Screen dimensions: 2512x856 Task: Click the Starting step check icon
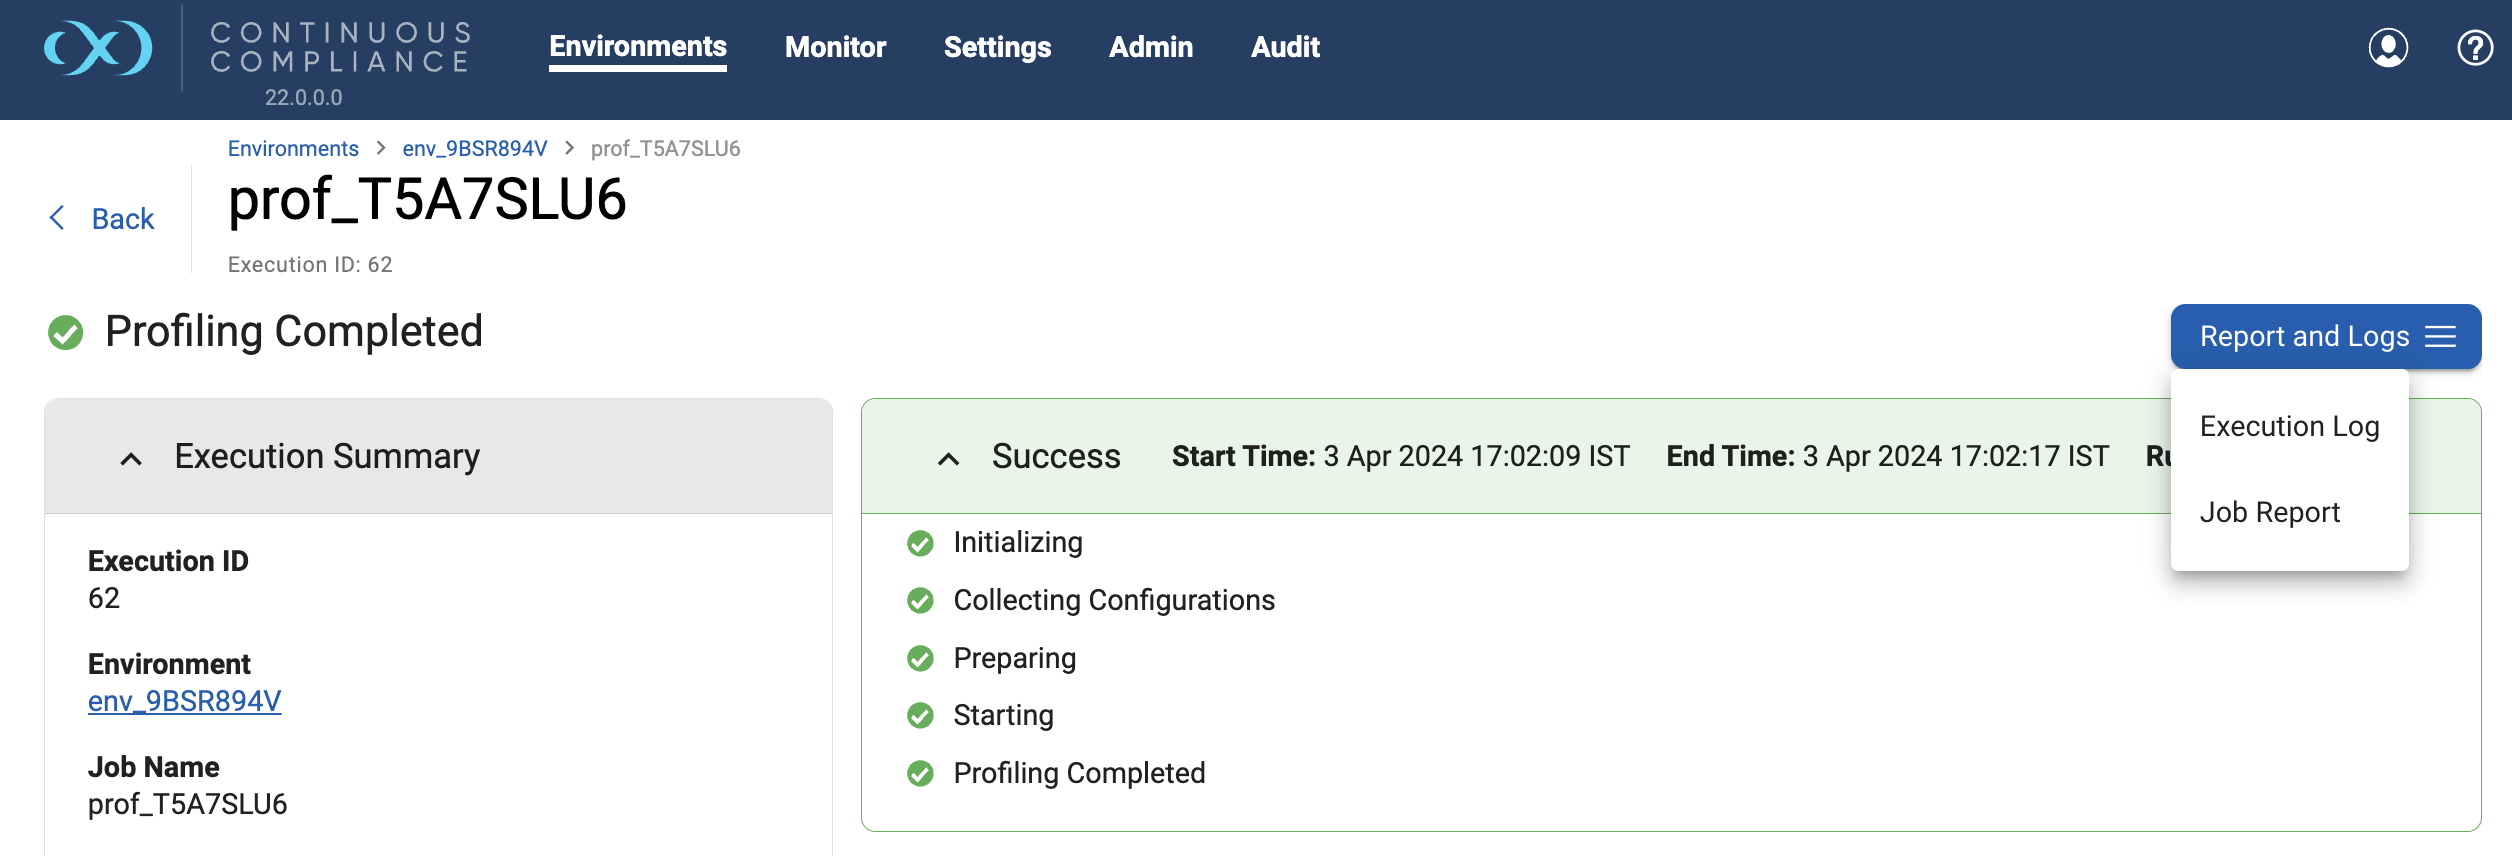[x=920, y=716]
